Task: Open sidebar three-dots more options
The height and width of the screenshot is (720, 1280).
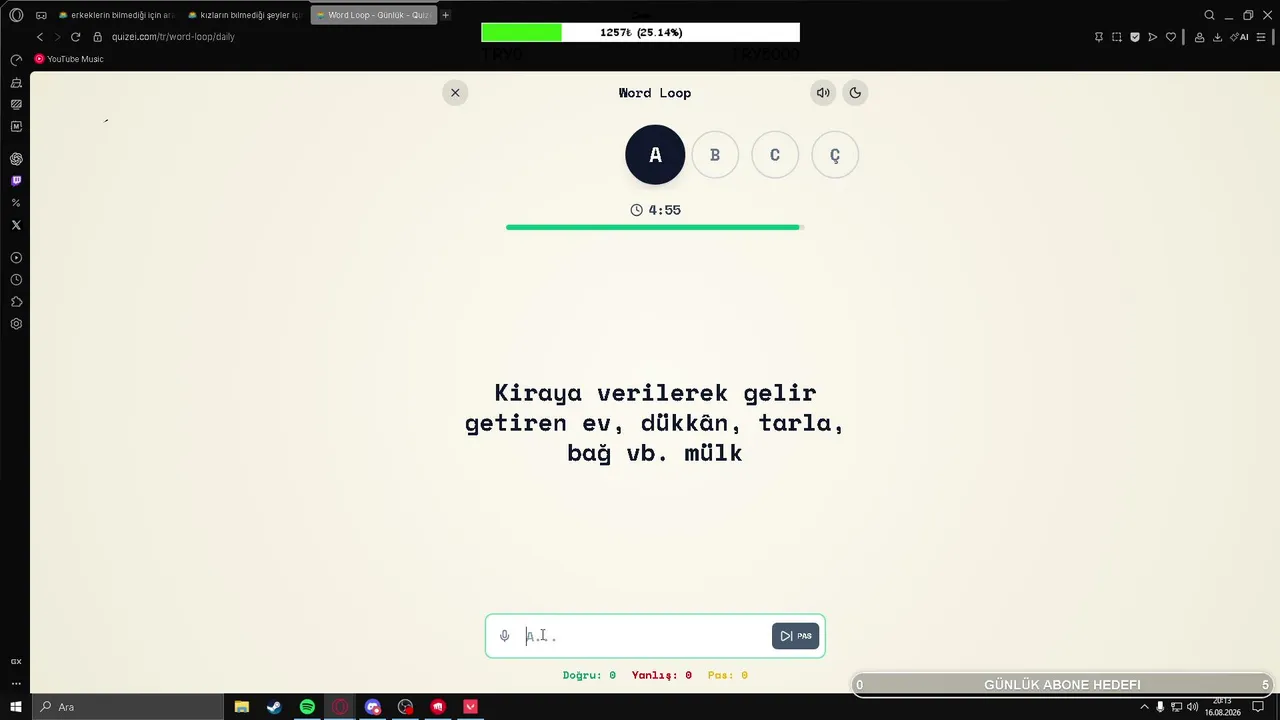Action: pos(16,684)
